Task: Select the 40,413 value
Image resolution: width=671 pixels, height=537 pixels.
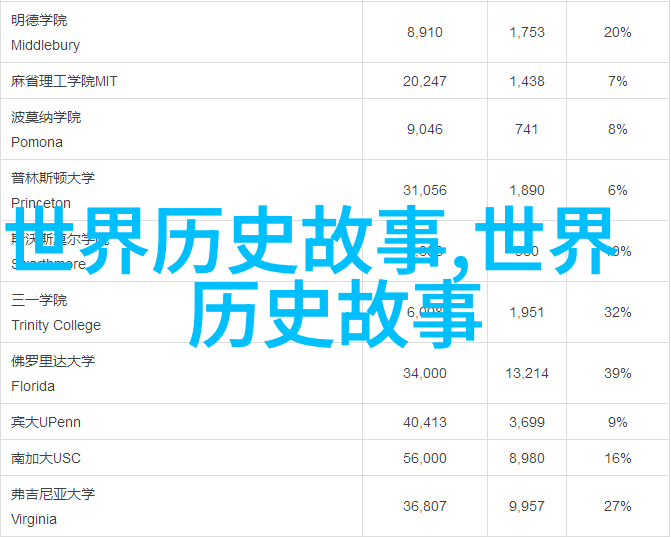Action: 425,423
